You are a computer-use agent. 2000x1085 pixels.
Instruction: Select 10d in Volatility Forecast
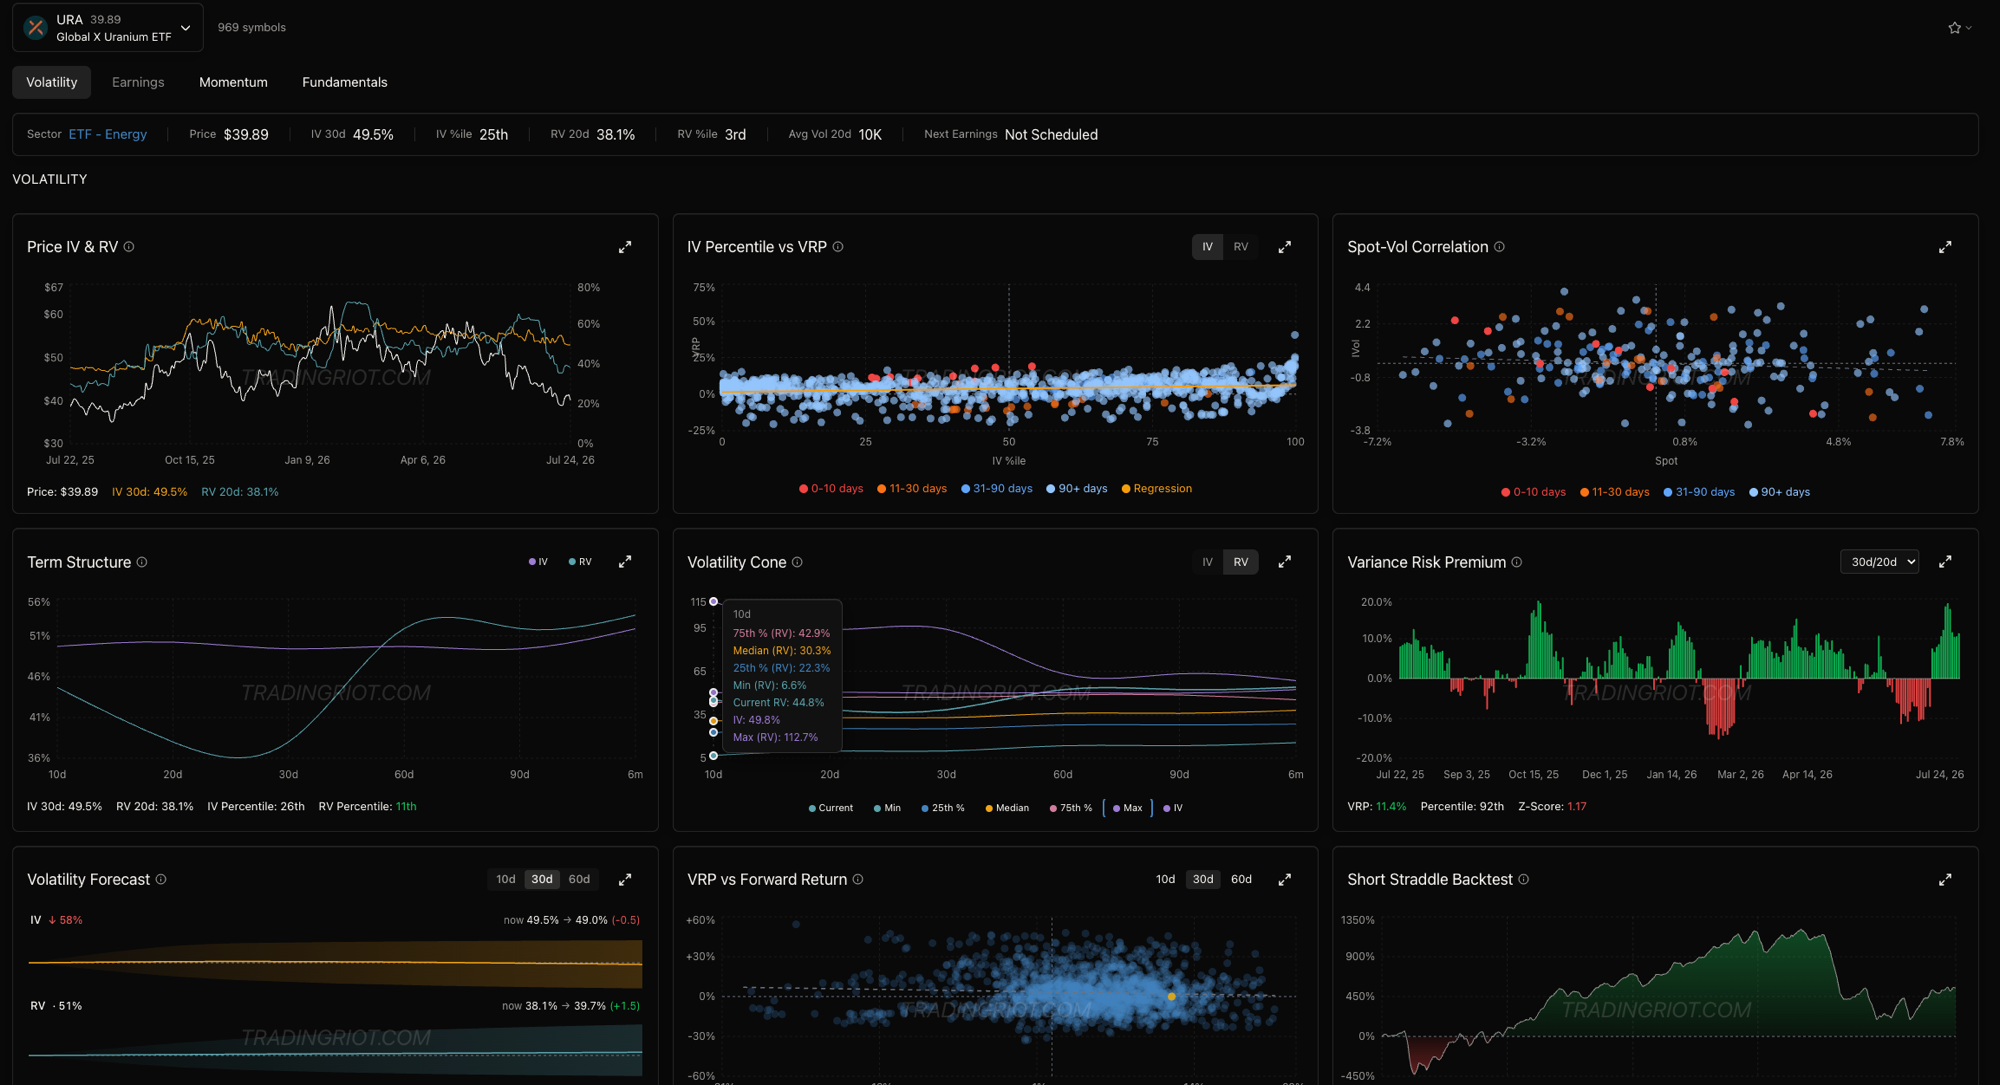(506, 879)
